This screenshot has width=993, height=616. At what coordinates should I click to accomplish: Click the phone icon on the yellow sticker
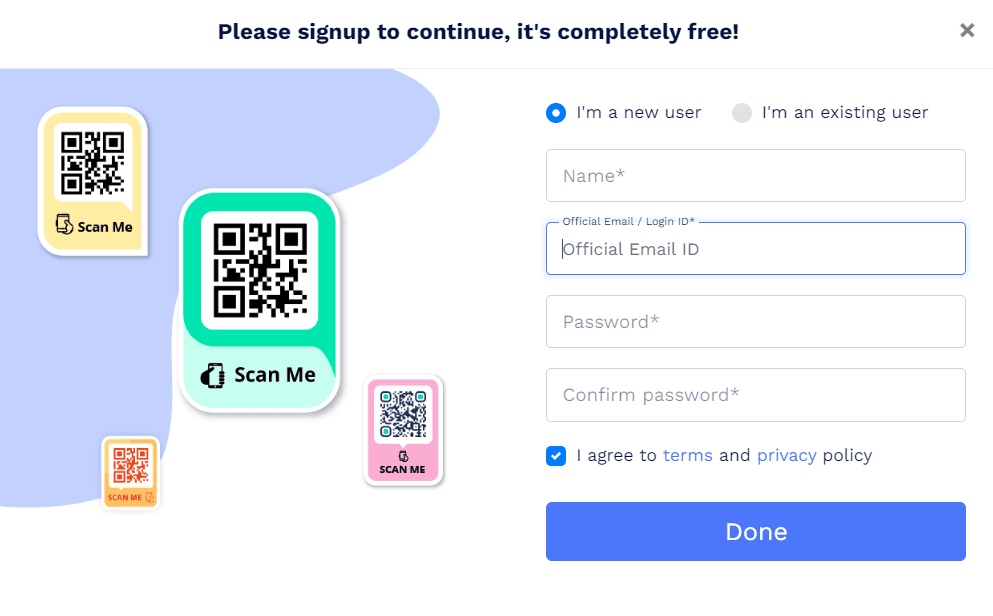click(x=62, y=226)
